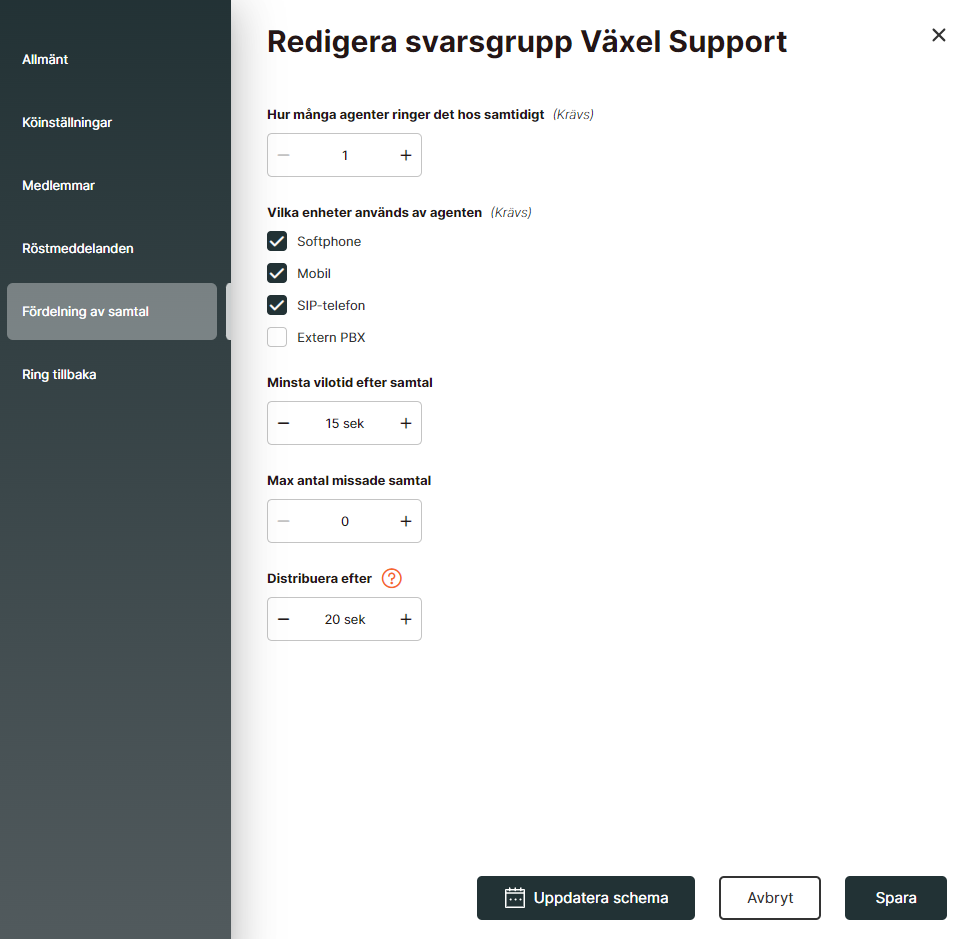
Task: Open the Allmänt section
Action: point(45,60)
